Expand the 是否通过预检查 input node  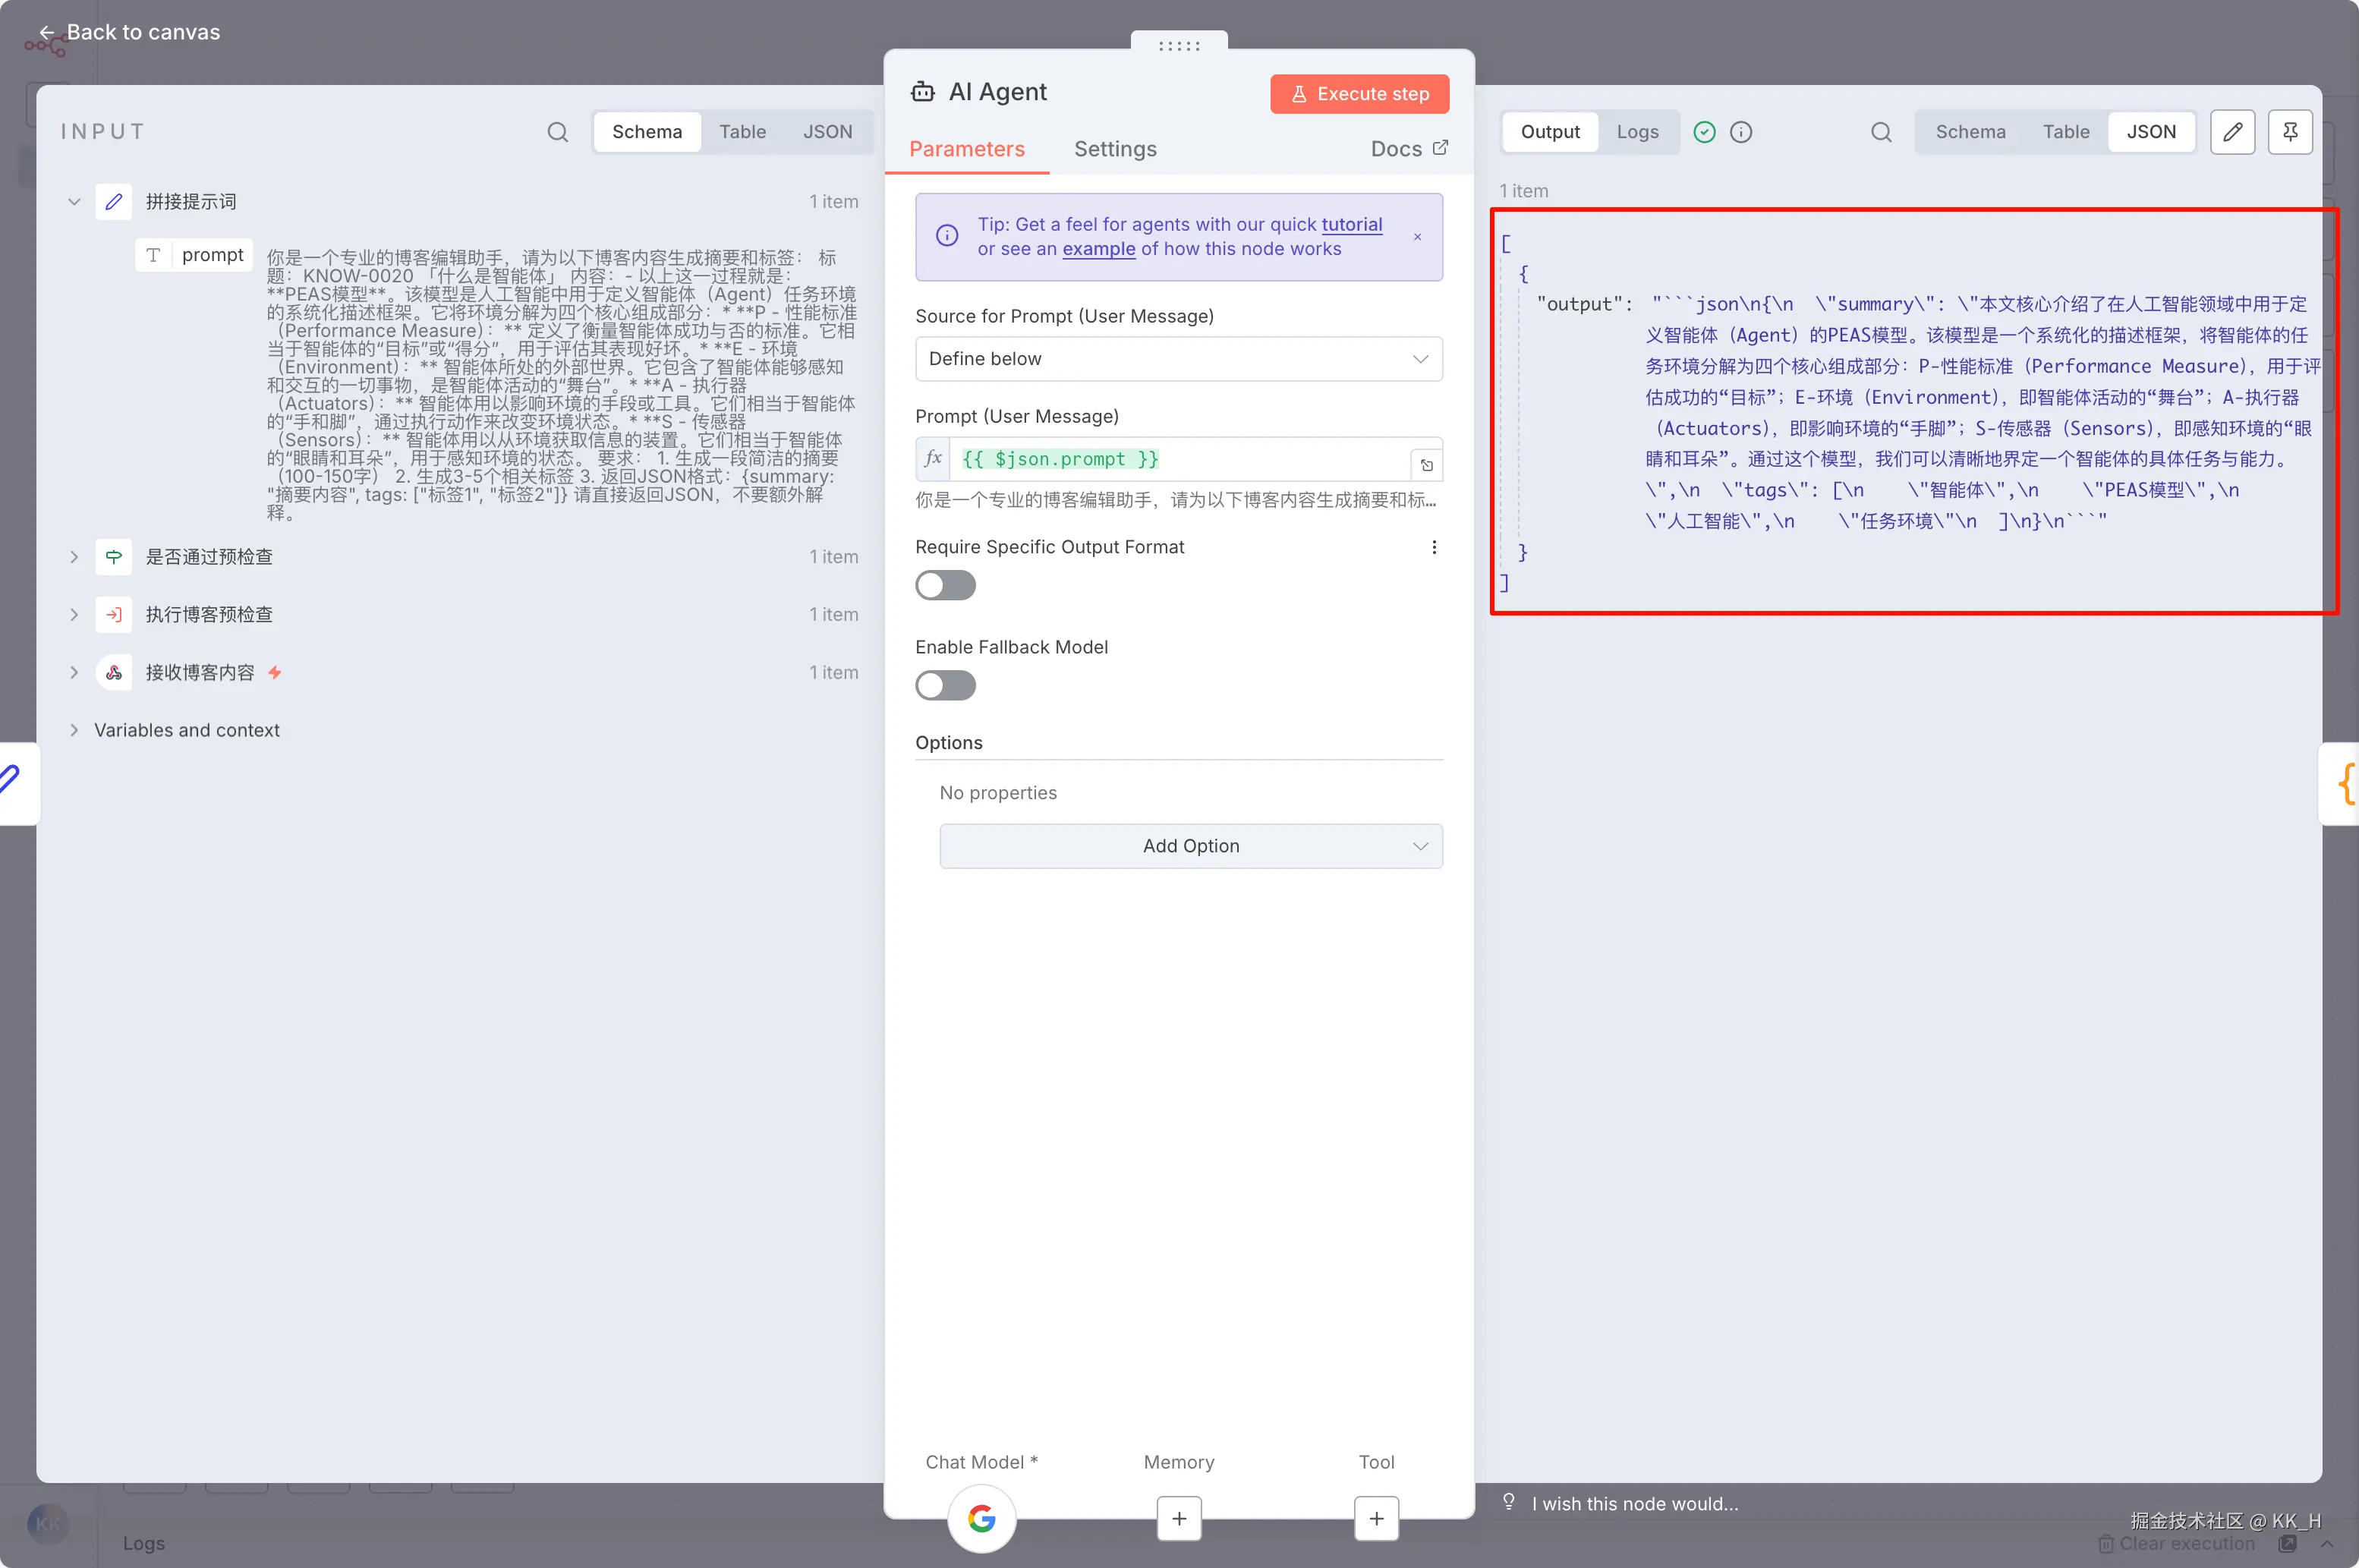pyautogui.click(x=74, y=557)
